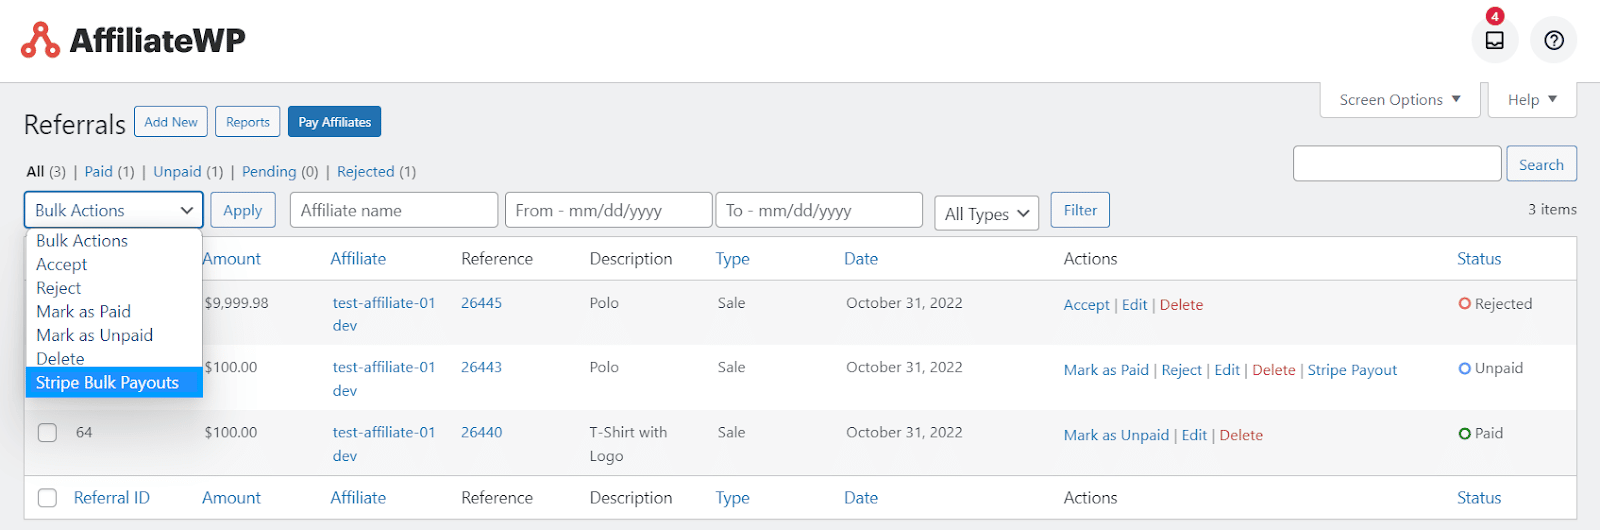Open test-affiliate-01 dev in 26443 row
Image resolution: width=1600 pixels, height=530 pixels.
[384, 379]
